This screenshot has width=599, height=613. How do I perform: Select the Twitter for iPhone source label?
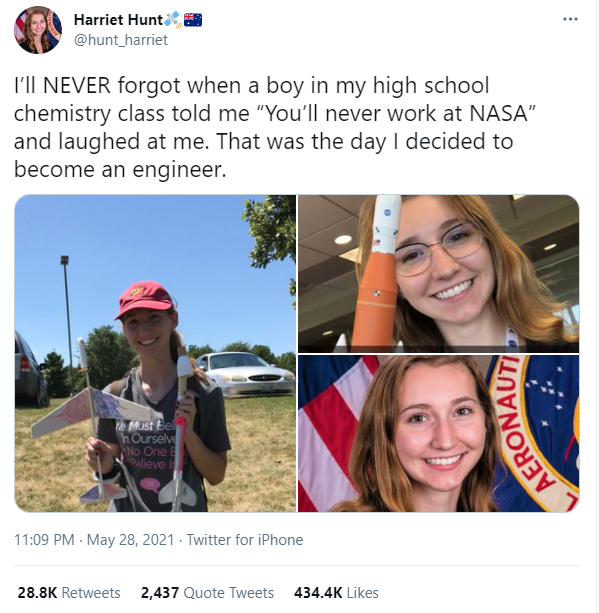tap(245, 540)
